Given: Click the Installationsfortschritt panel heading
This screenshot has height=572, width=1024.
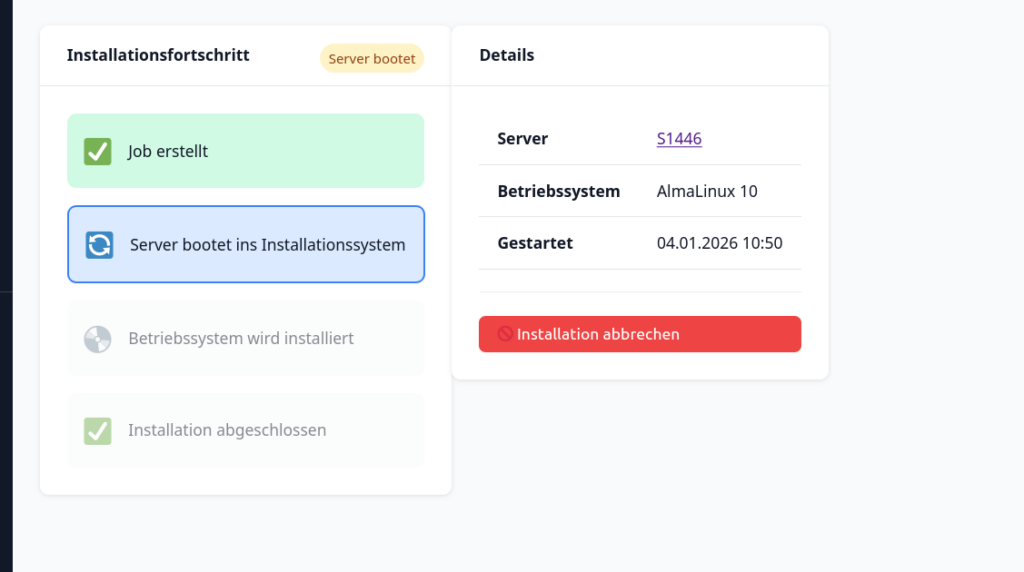Looking at the screenshot, I should (x=158, y=55).
